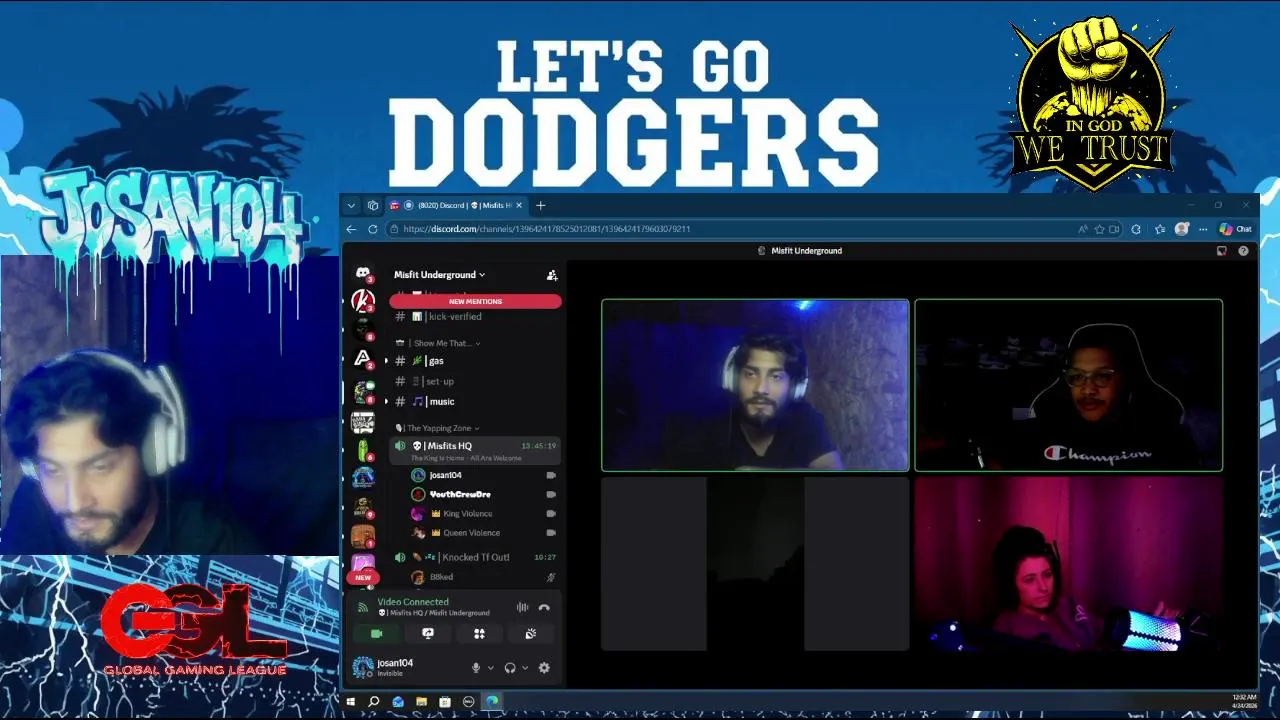The width and height of the screenshot is (1280, 720).
Task: Click user YouthCrewDre in the voice list
Action: (484, 494)
